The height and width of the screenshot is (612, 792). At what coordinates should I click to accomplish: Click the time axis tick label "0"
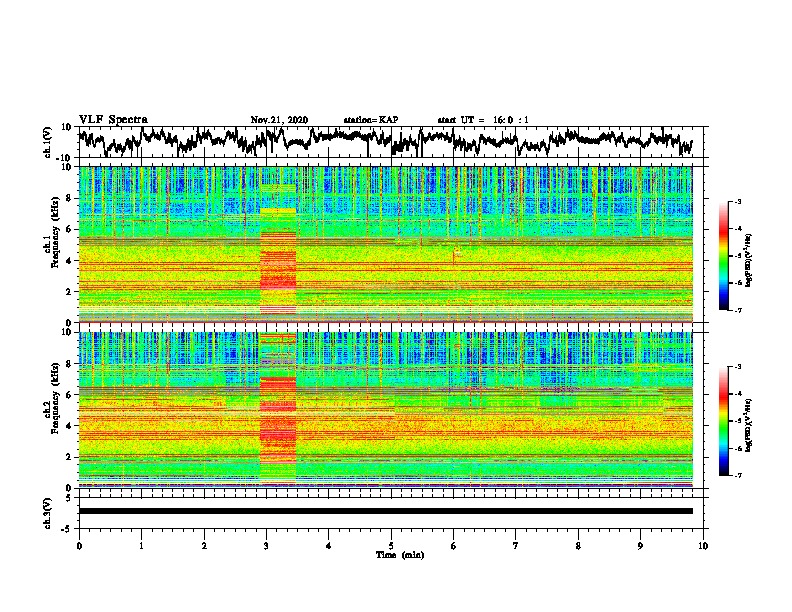click(x=79, y=546)
